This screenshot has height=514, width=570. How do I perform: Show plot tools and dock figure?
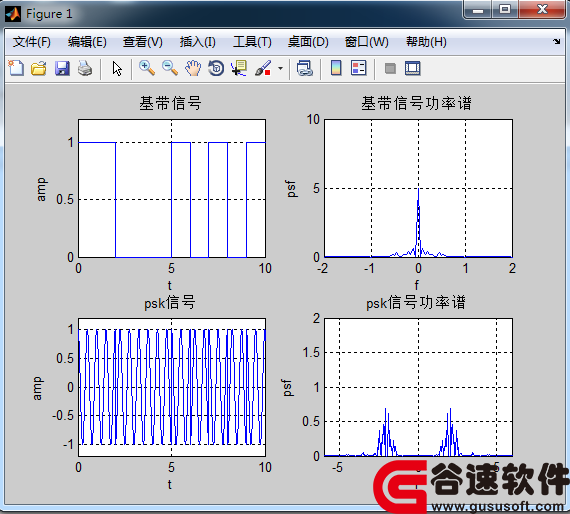point(413,68)
